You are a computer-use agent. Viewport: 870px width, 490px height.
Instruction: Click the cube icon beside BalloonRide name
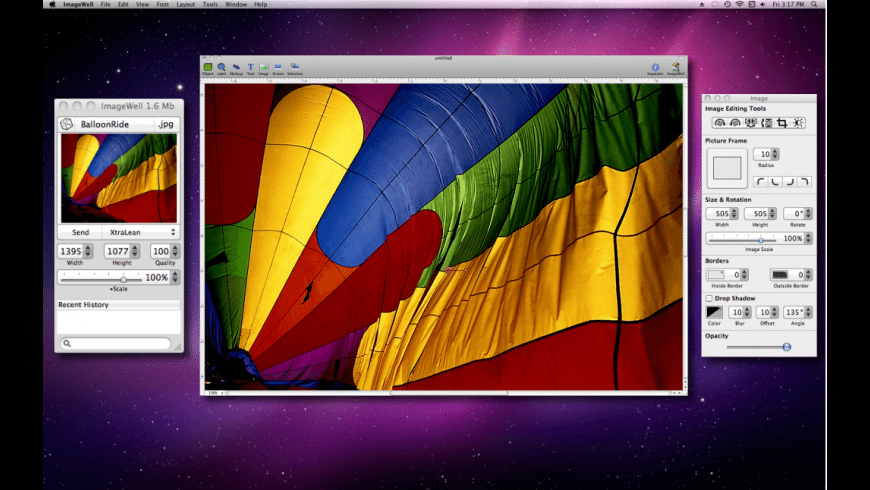coord(67,124)
